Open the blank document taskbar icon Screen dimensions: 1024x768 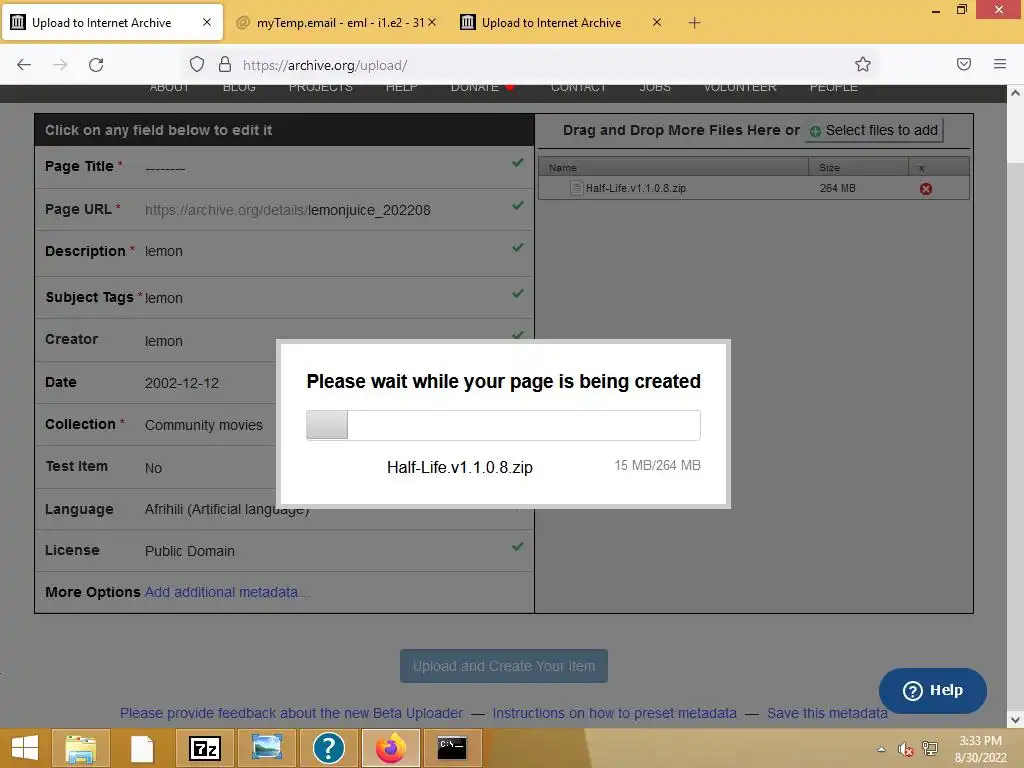142,748
